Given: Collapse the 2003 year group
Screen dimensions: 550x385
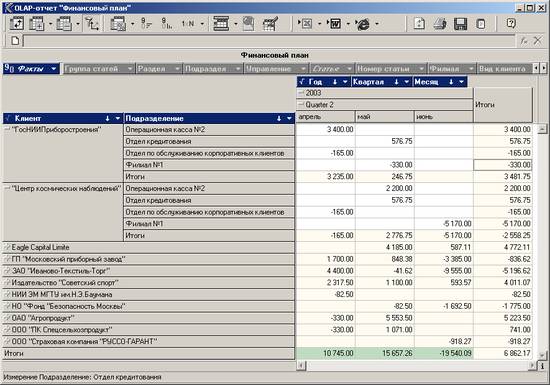Looking at the screenshot, I should [x=301, y=93].
